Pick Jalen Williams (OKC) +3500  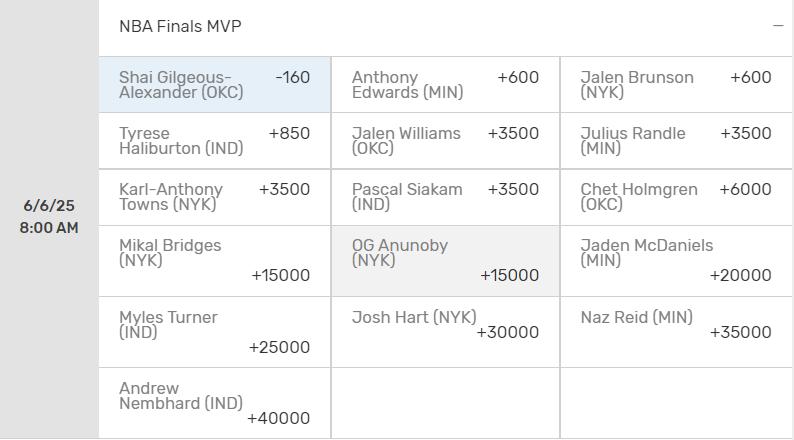click(x=446, y=141)
